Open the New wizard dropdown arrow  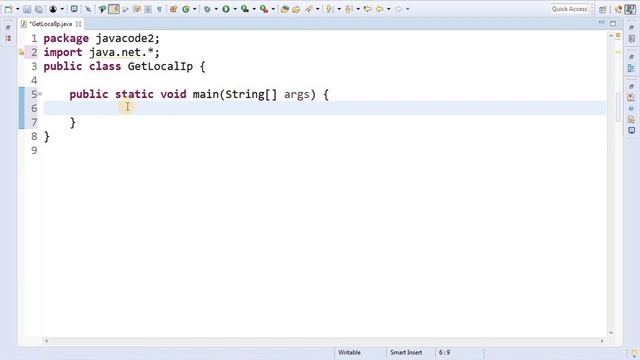18,9
